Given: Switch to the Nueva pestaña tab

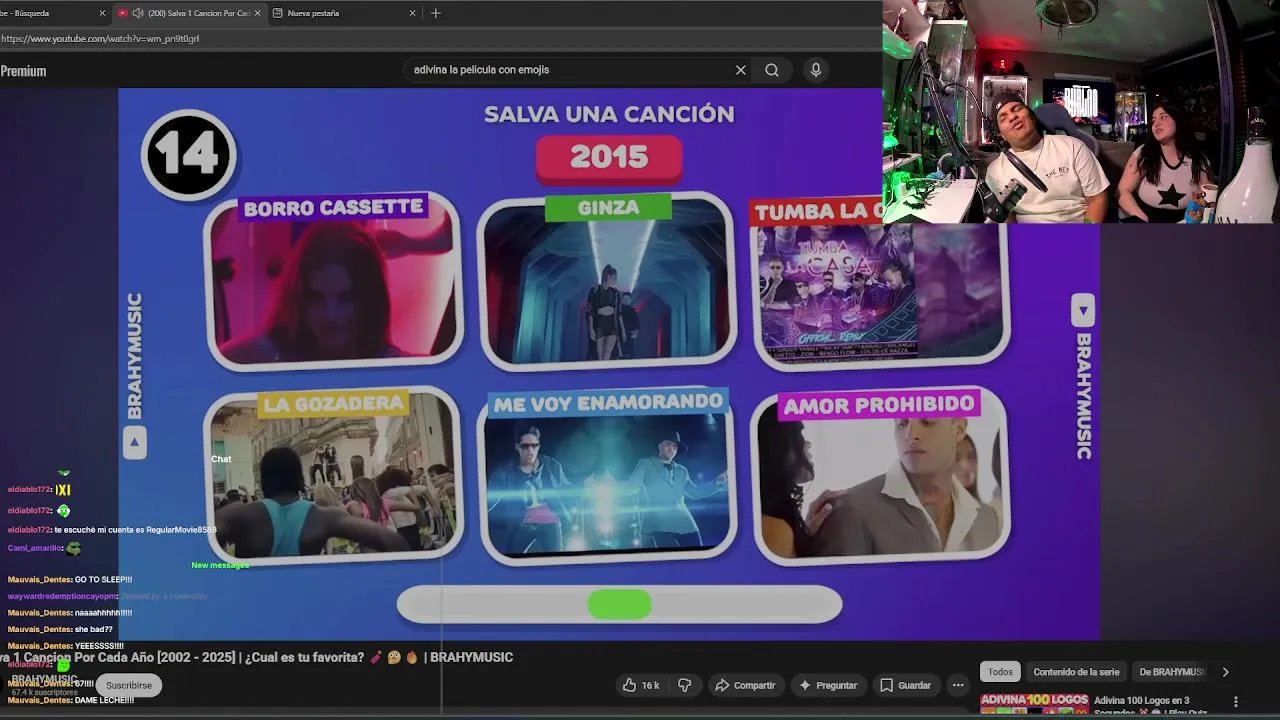Looking at the screenshot, I should (343, 13).
